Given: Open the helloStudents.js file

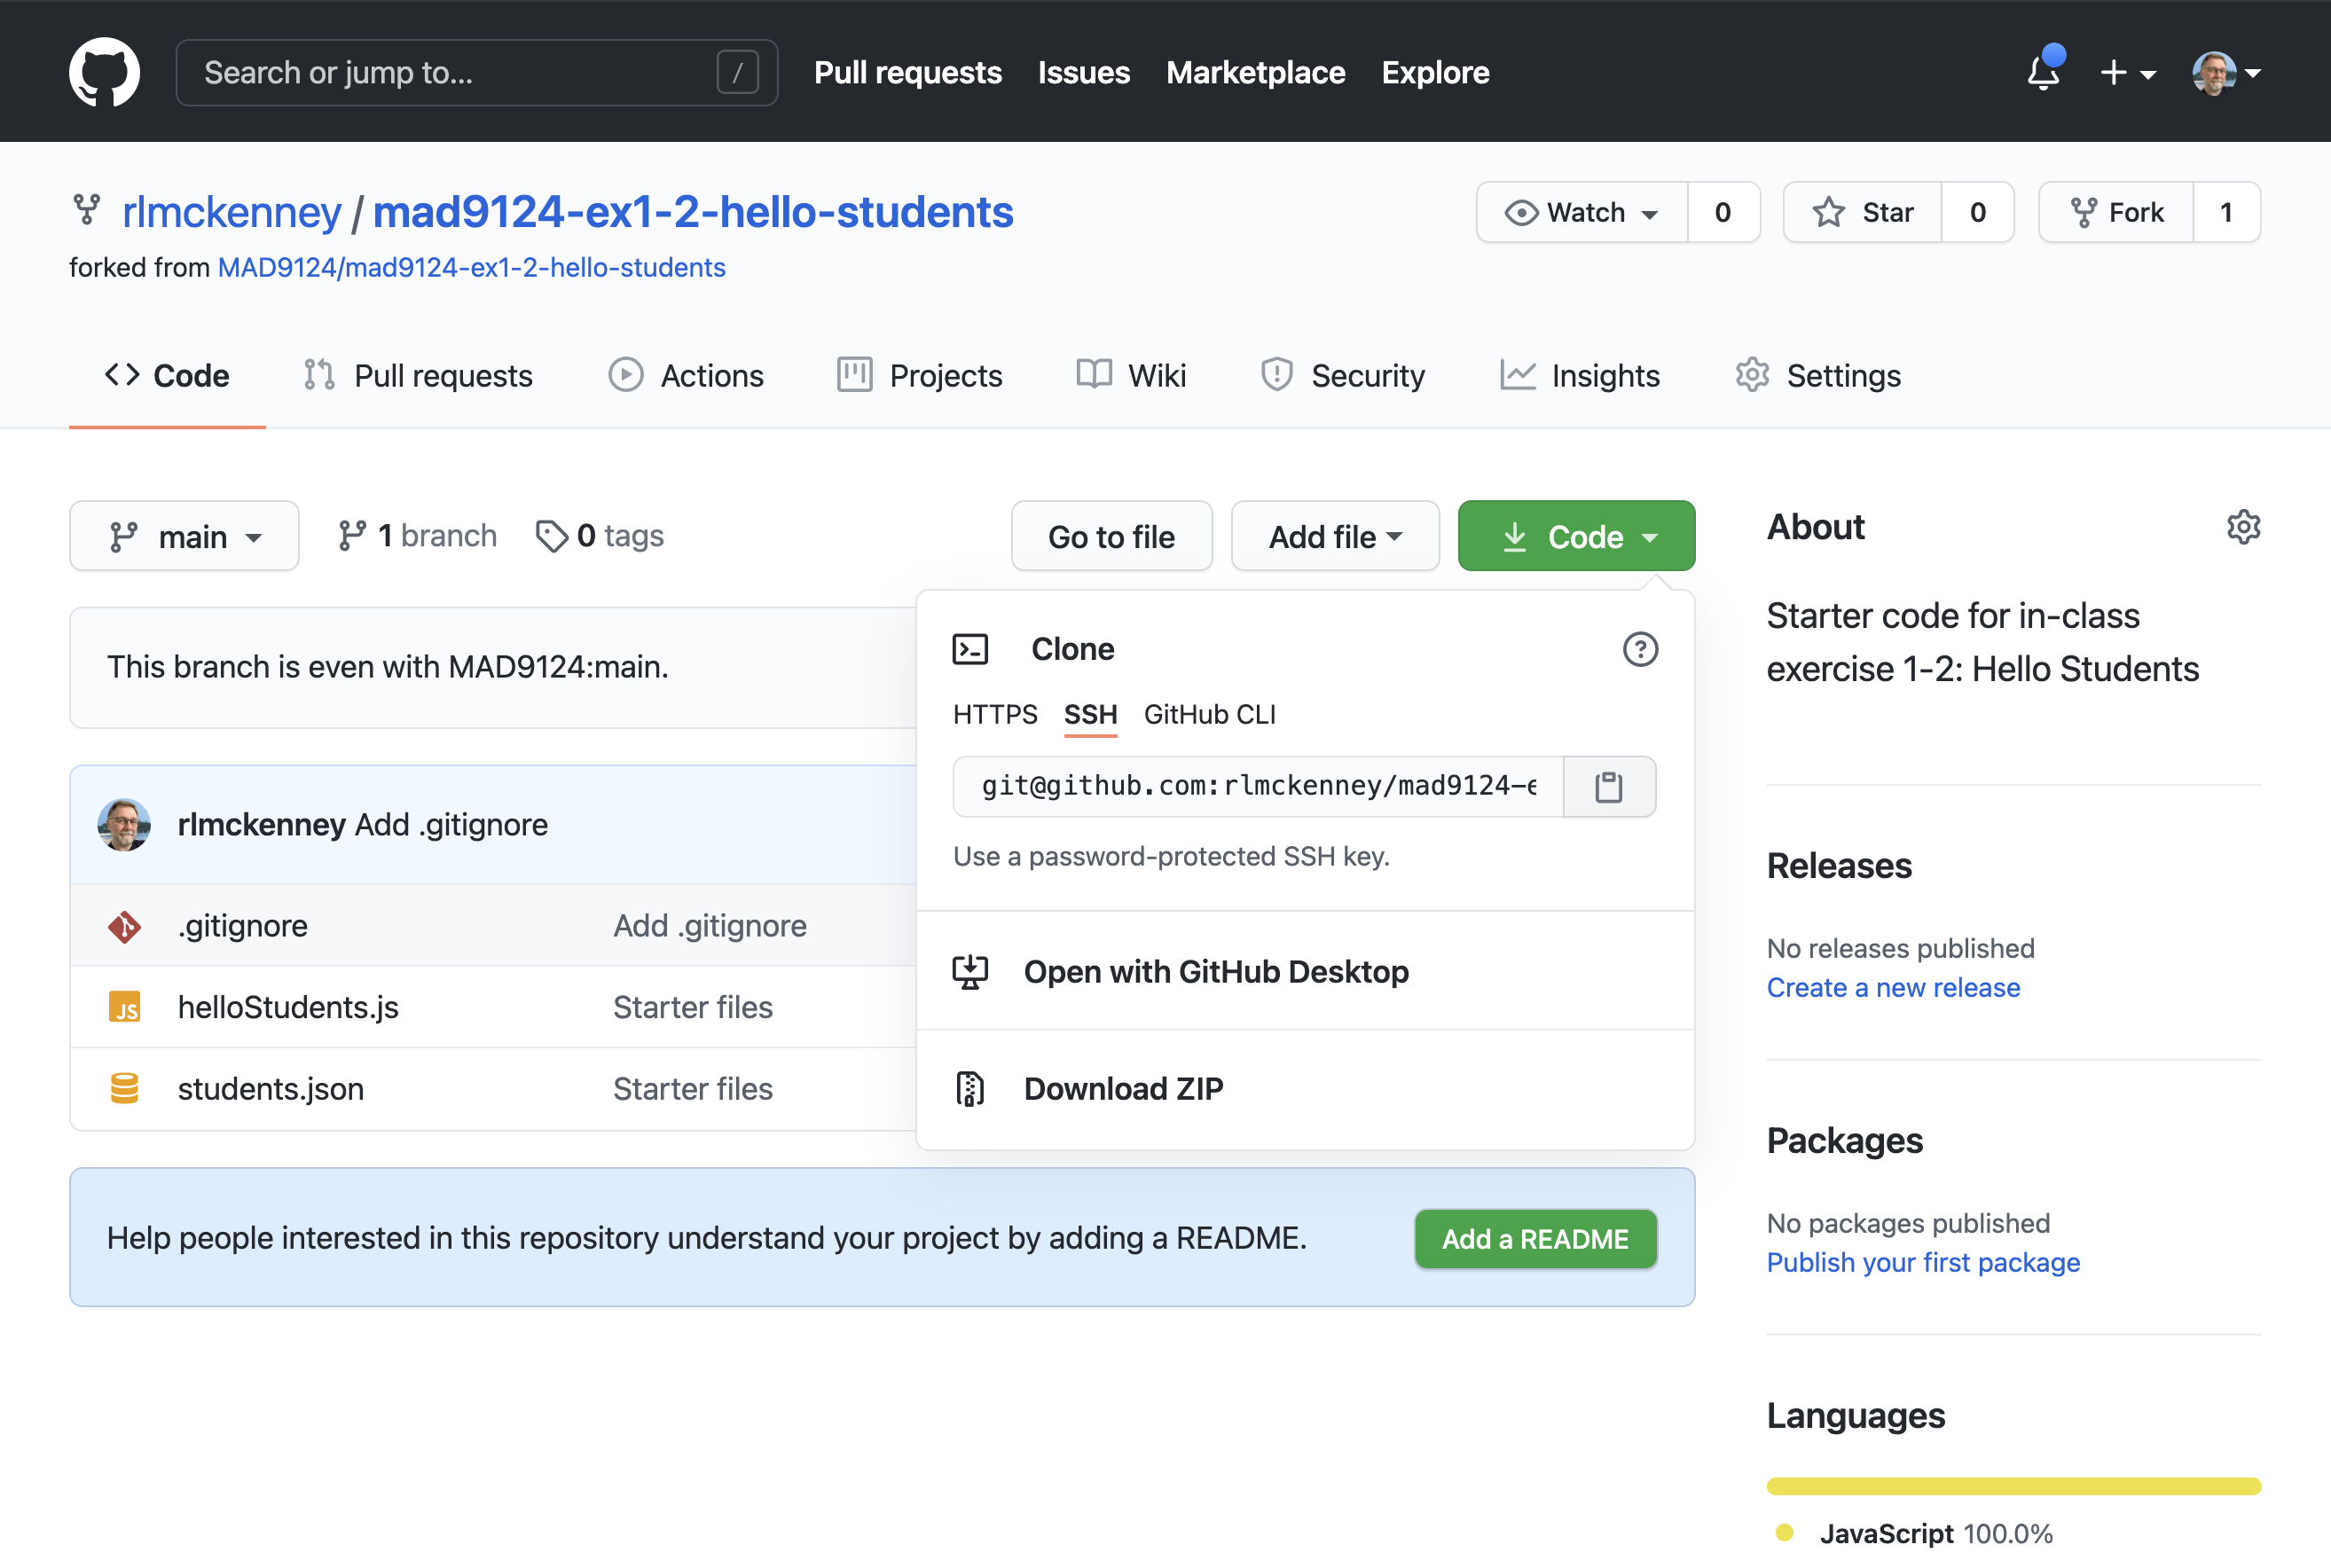Looking at the screenshot, I should tap(288, 1007).
